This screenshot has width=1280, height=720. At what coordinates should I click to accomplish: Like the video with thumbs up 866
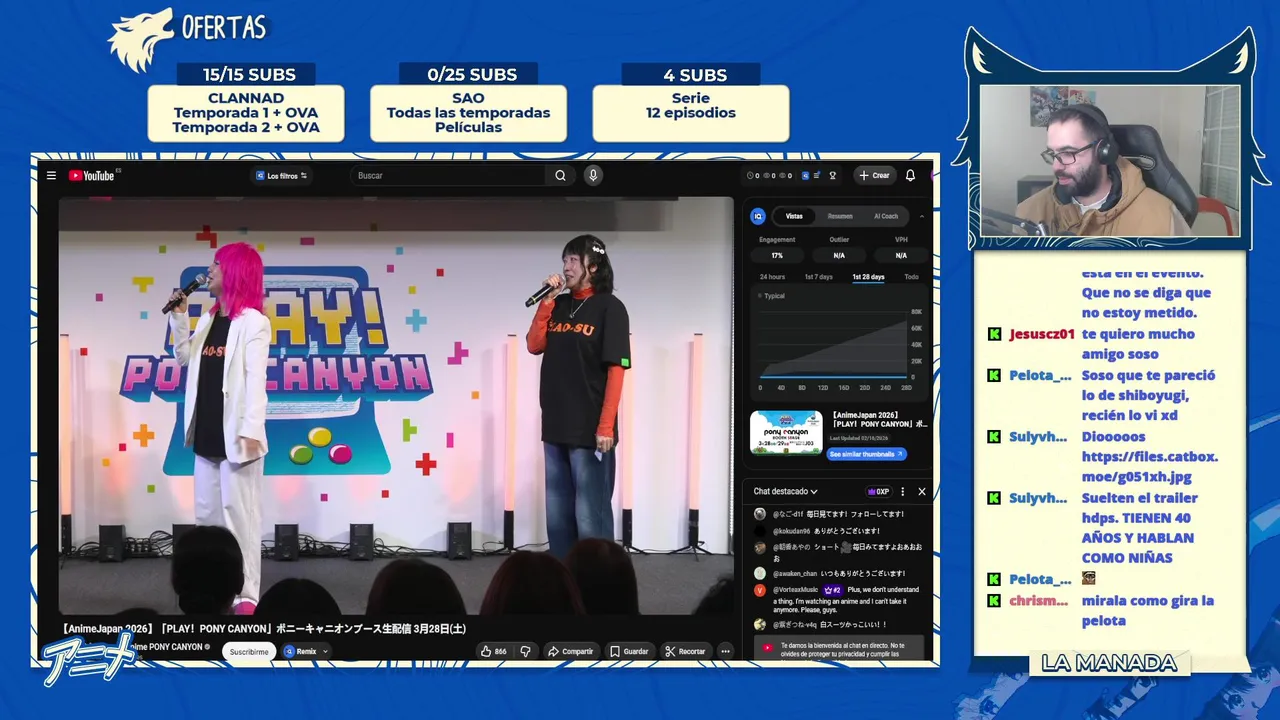pyautogui.click(x=494, y=651)
